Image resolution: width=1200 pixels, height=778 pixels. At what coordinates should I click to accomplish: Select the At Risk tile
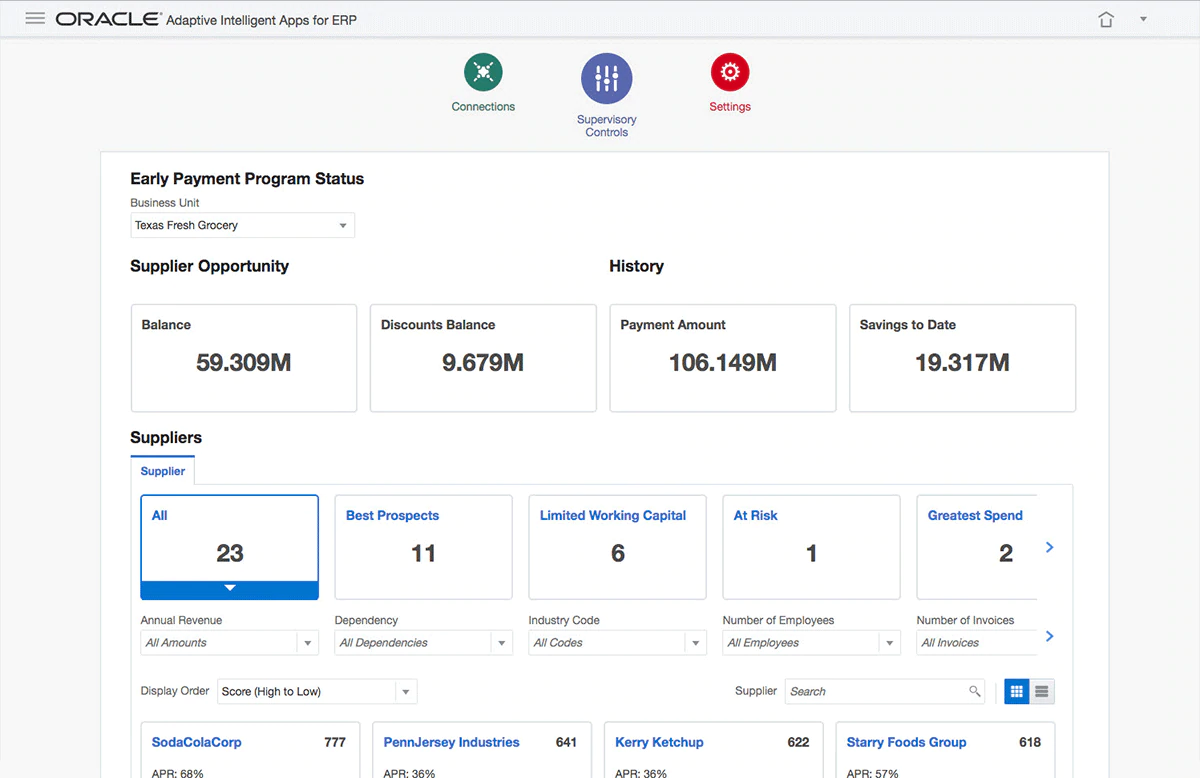coord(811,546)
